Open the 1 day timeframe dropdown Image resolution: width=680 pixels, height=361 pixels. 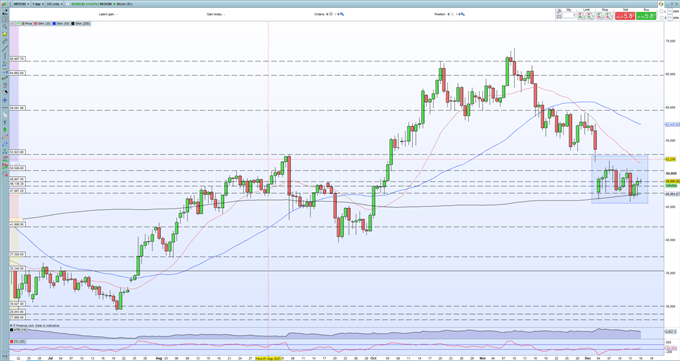coord(38,4)
